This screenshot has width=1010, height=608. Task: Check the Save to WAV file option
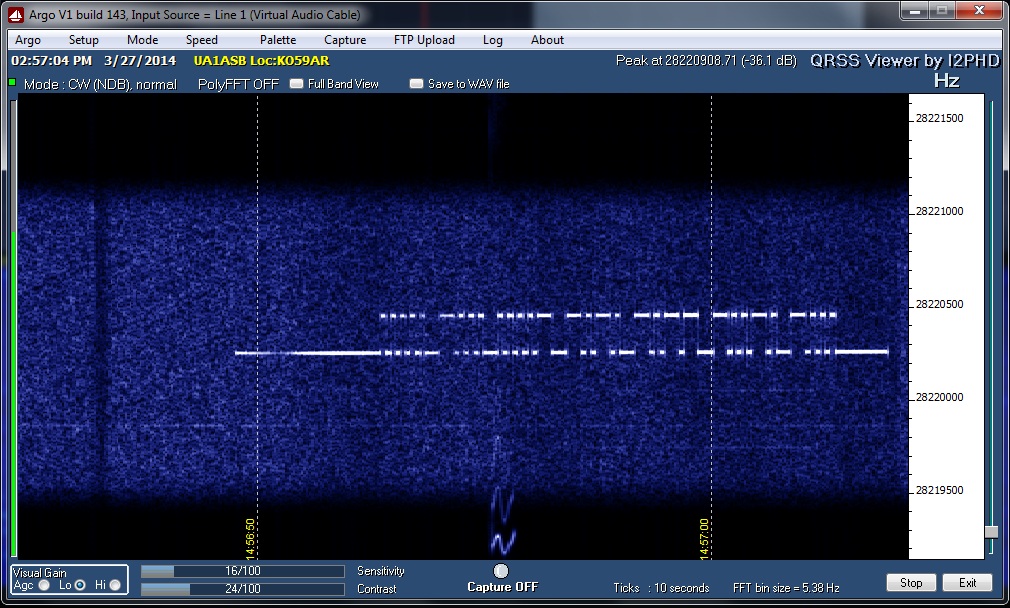click(416, 84)
